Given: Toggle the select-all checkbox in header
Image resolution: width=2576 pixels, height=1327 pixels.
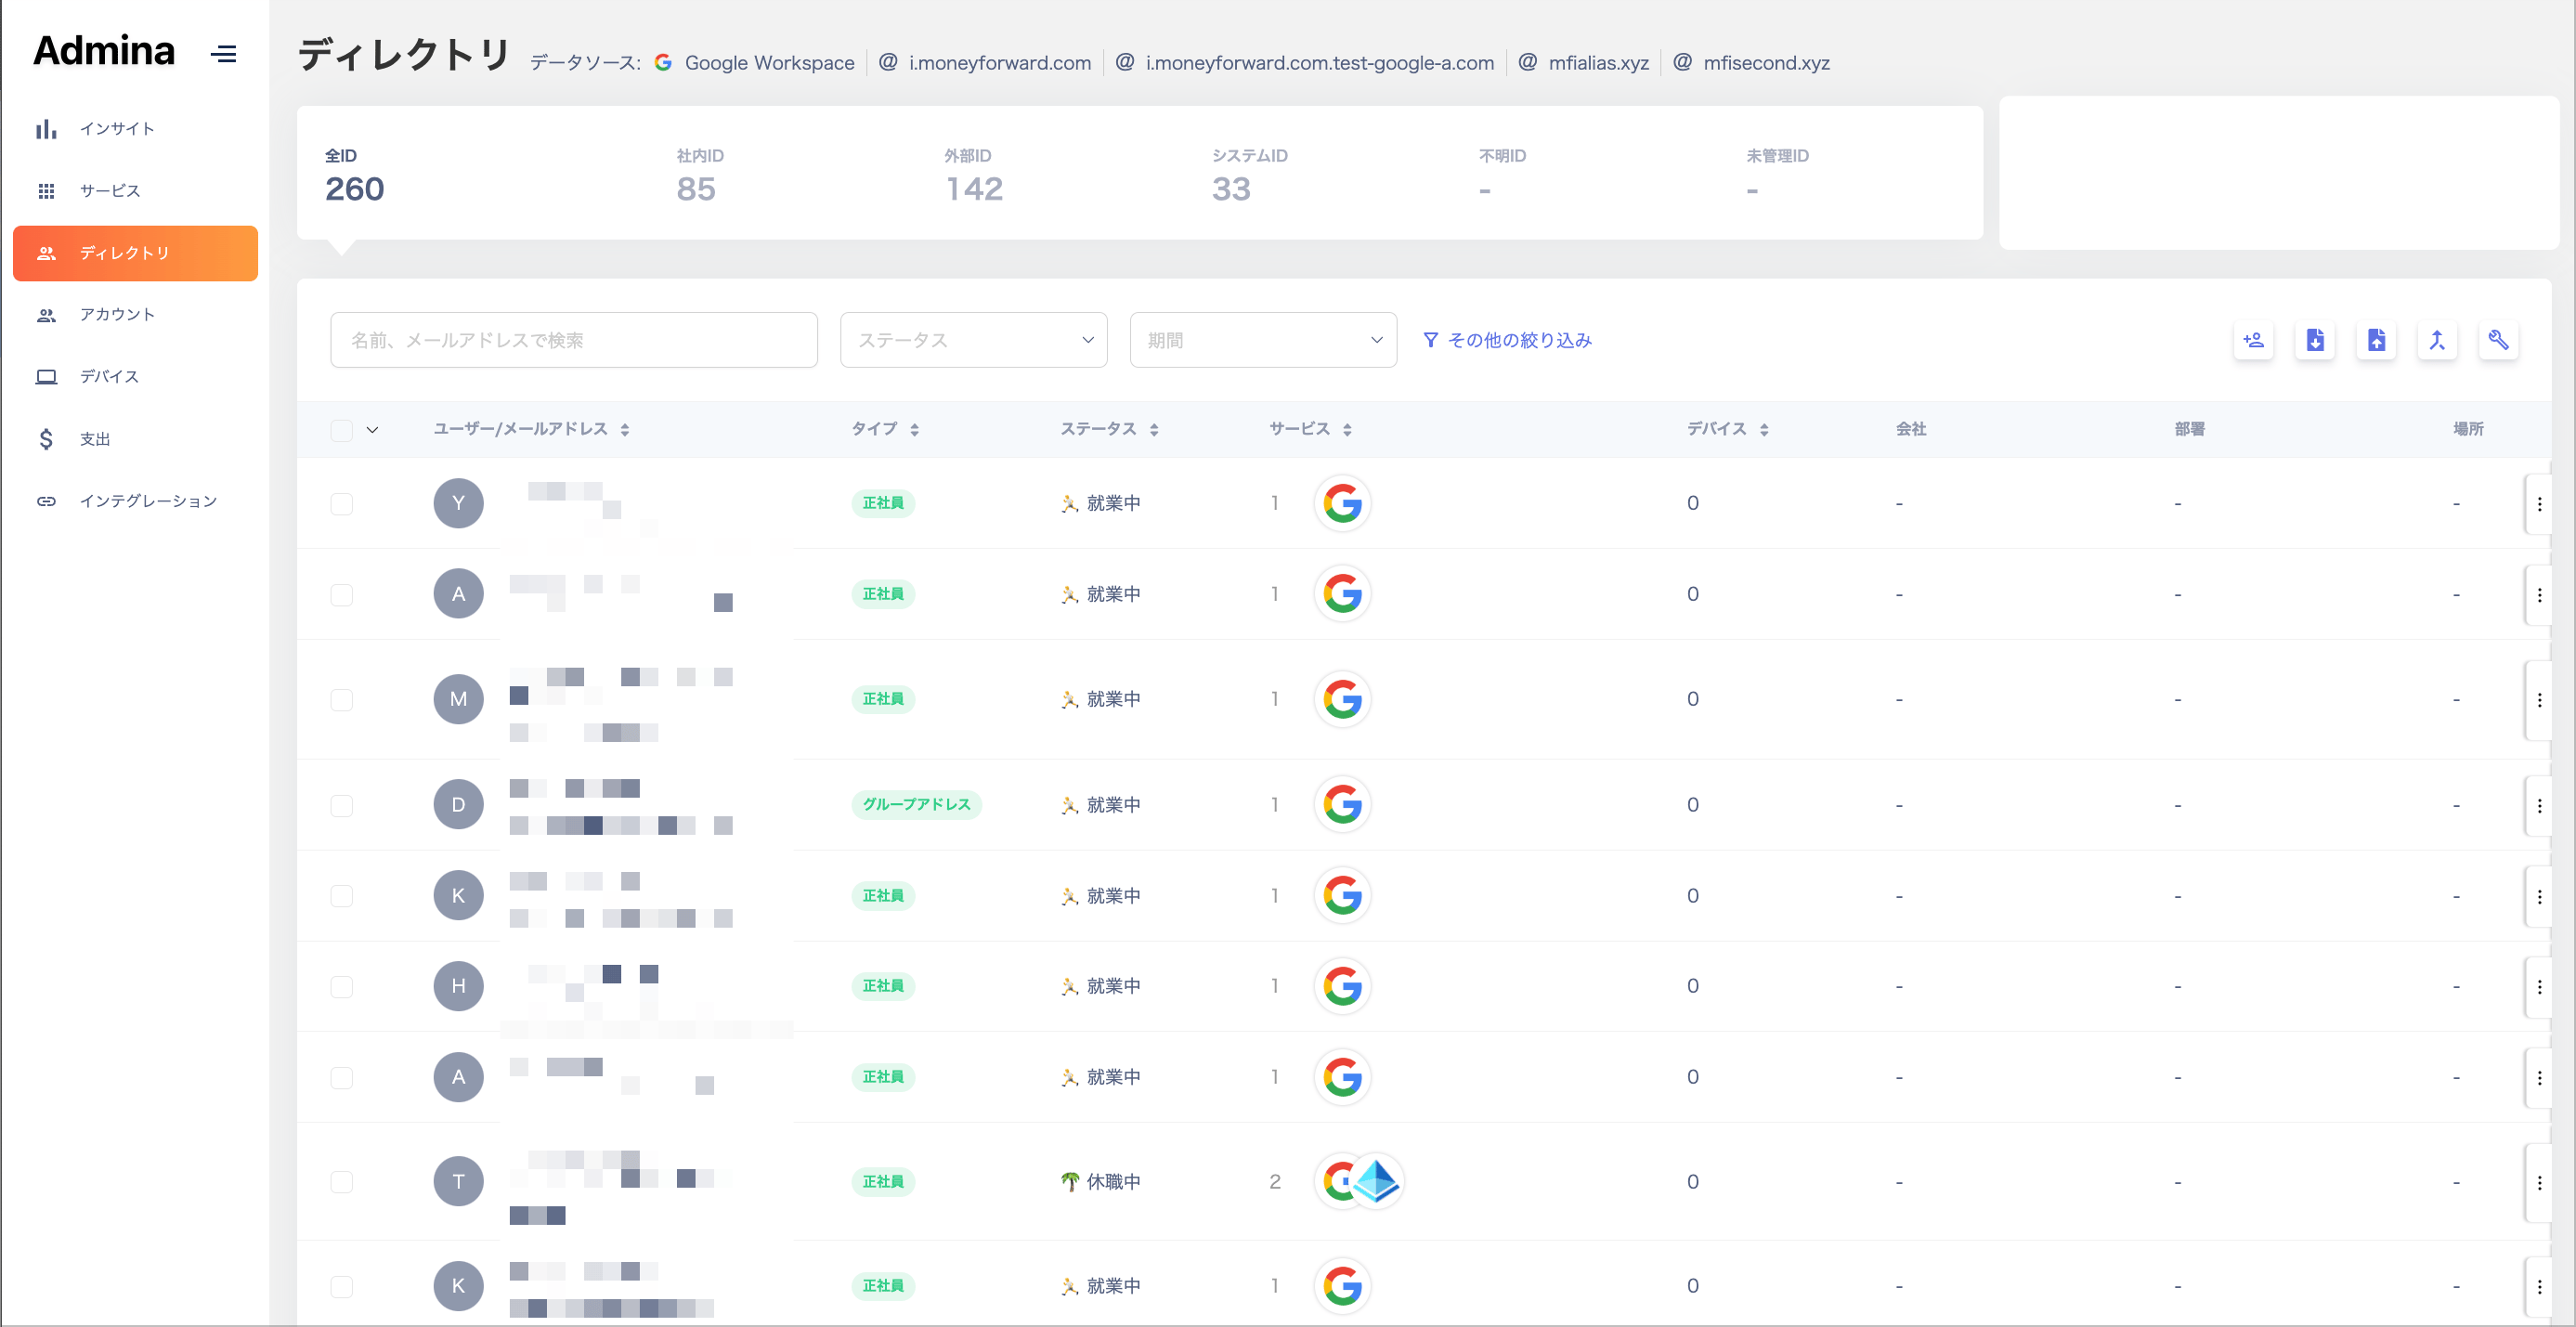Looking at the screenshot, I should pyautogui.click(x=342, y=430).
